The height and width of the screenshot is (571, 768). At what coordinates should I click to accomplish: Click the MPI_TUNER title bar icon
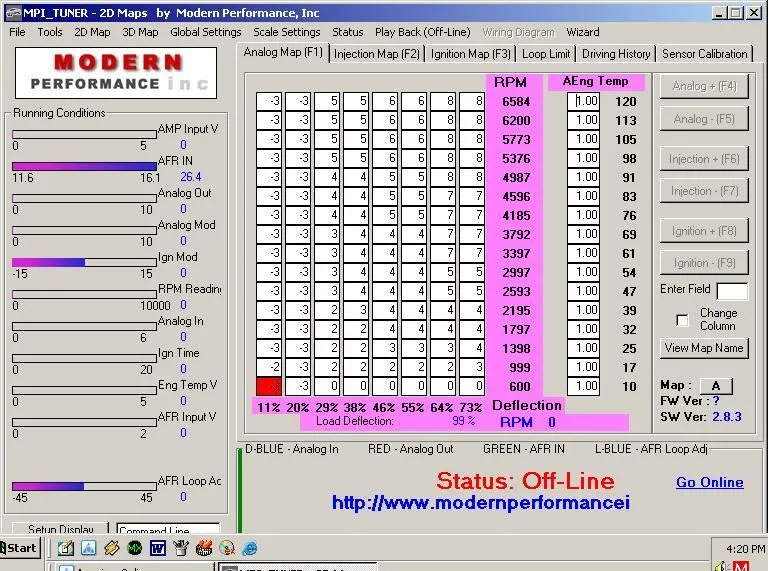pos(10,12)
